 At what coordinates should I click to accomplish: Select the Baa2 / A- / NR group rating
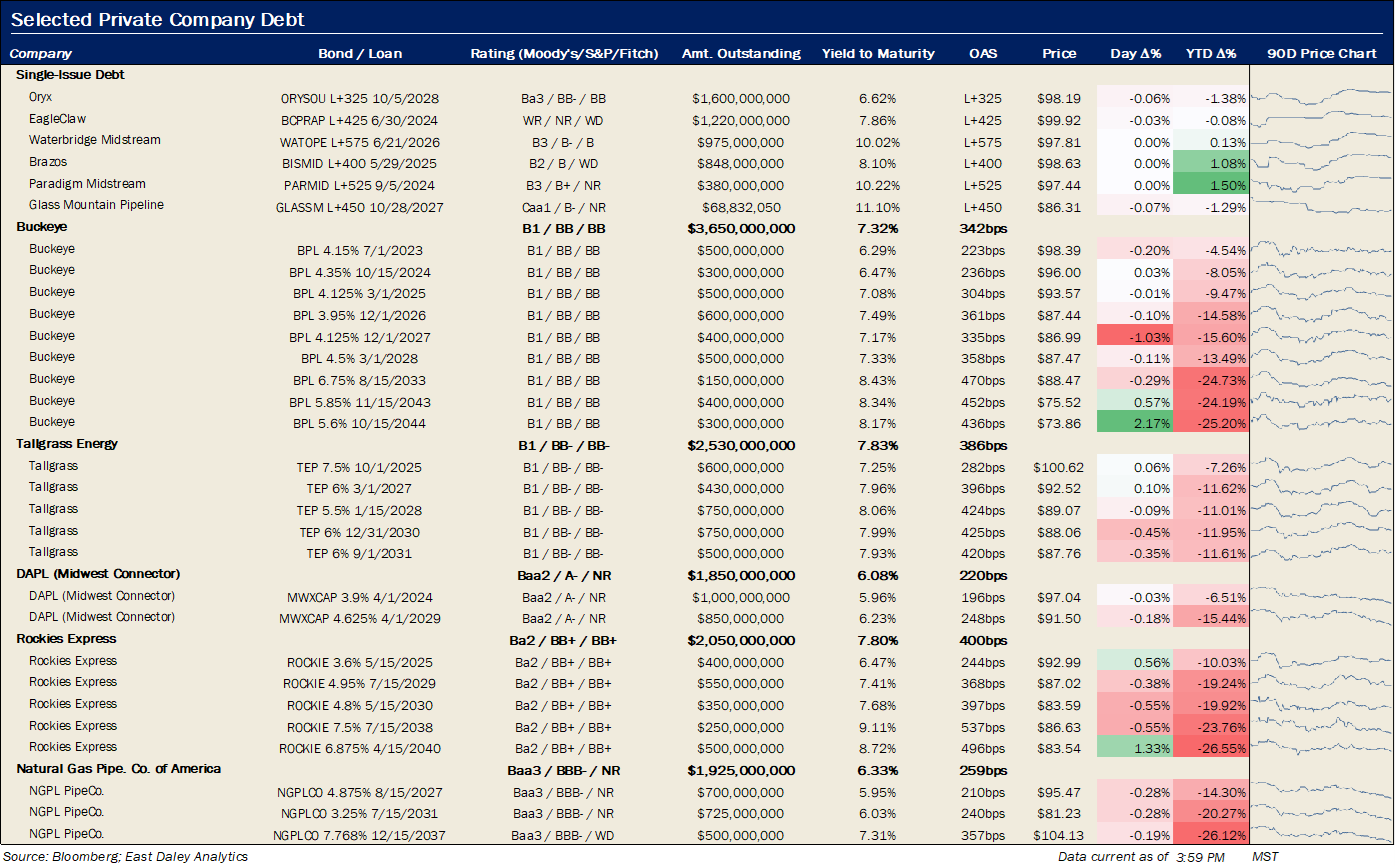tap(564, 575)
